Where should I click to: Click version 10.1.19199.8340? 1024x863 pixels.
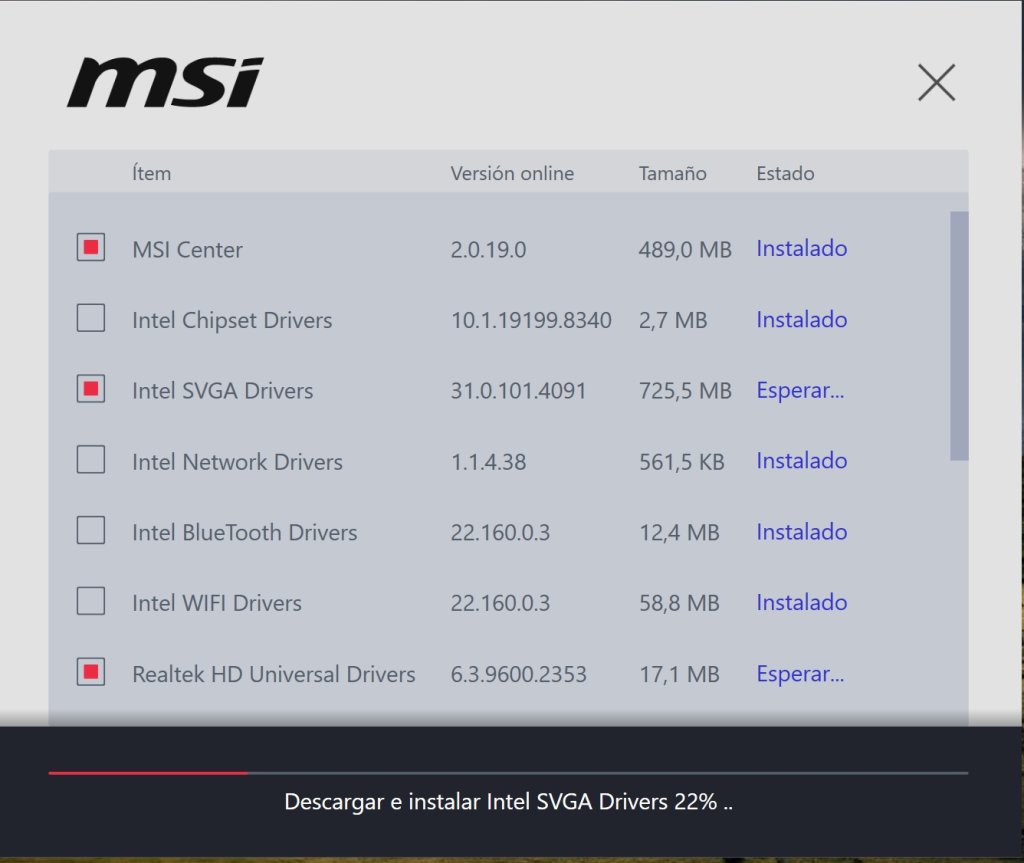coord(532,320)
